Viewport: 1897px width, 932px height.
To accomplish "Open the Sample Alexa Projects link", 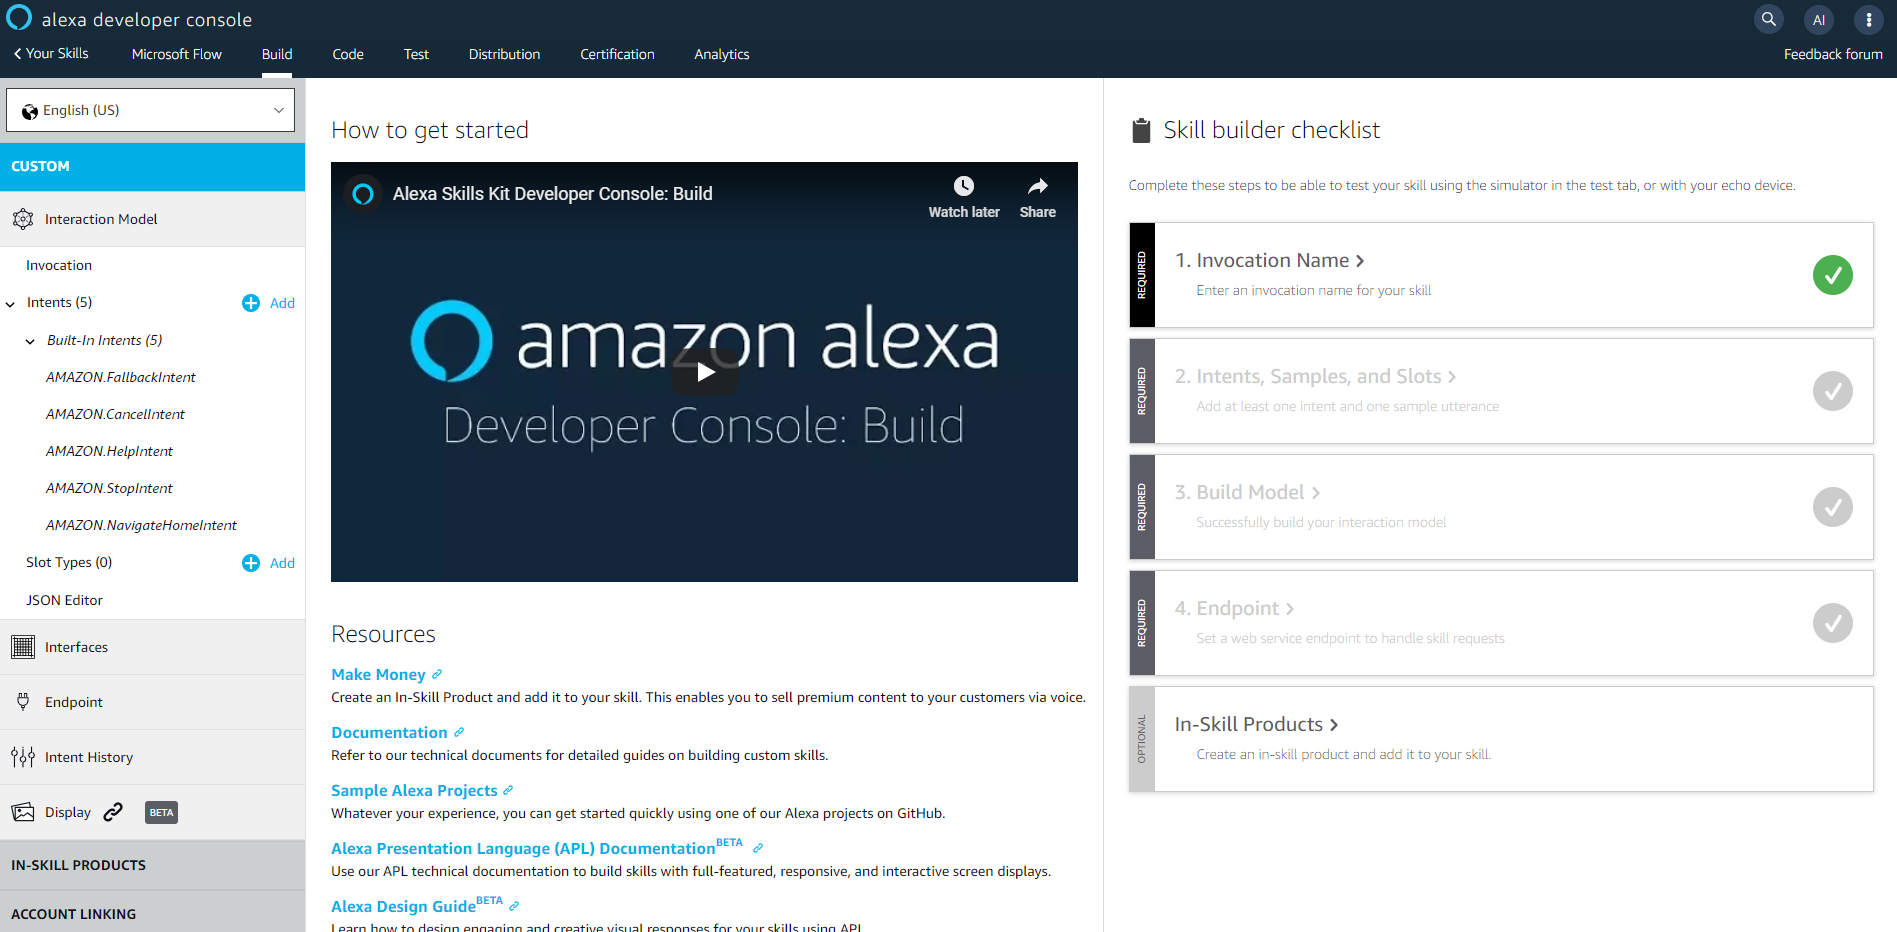I will click(x=414, y=790).
